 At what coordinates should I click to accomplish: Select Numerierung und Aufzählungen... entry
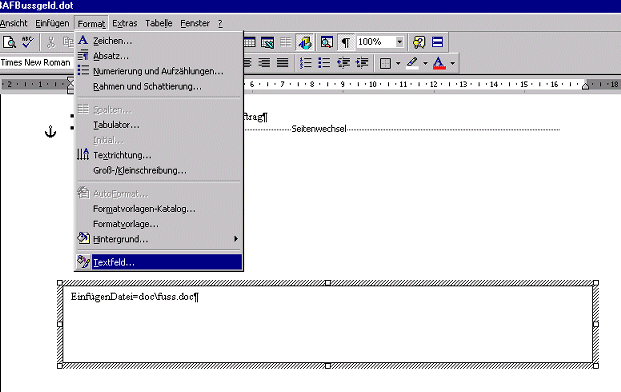(x=159, y=71)
